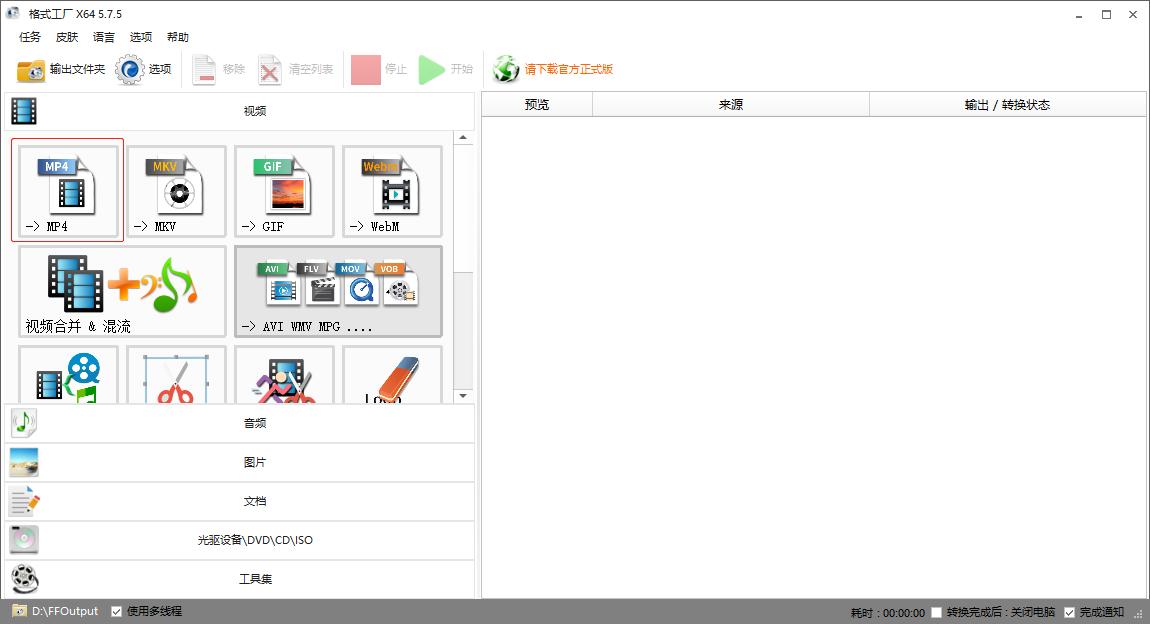Enable 转换完成后:关闭电脑 option

point(936,611)
